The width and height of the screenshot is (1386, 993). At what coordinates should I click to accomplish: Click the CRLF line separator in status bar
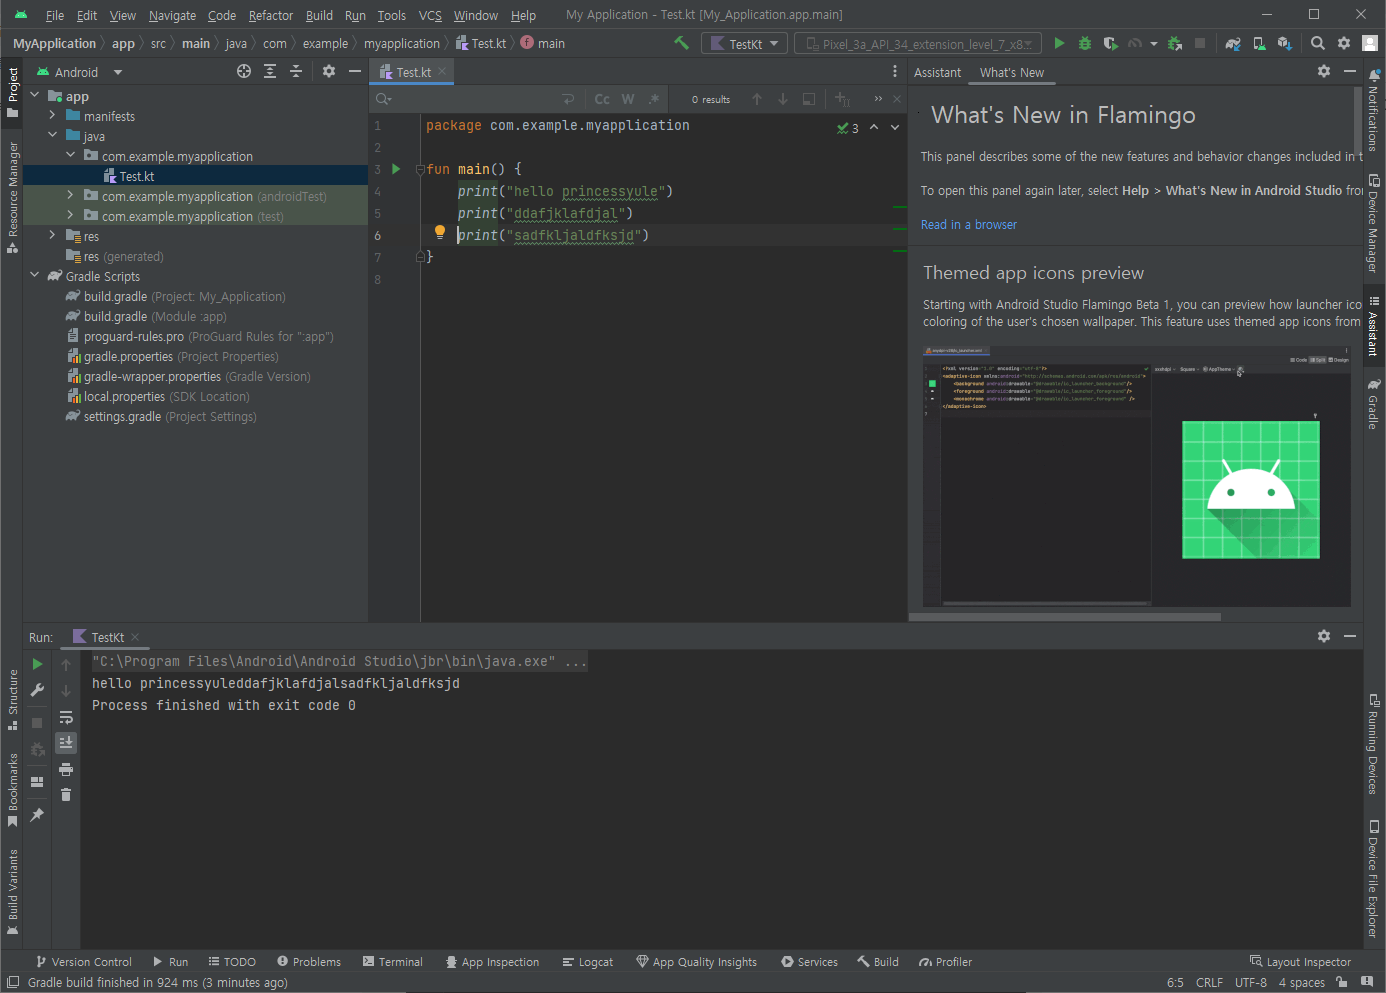[1209, 983]
